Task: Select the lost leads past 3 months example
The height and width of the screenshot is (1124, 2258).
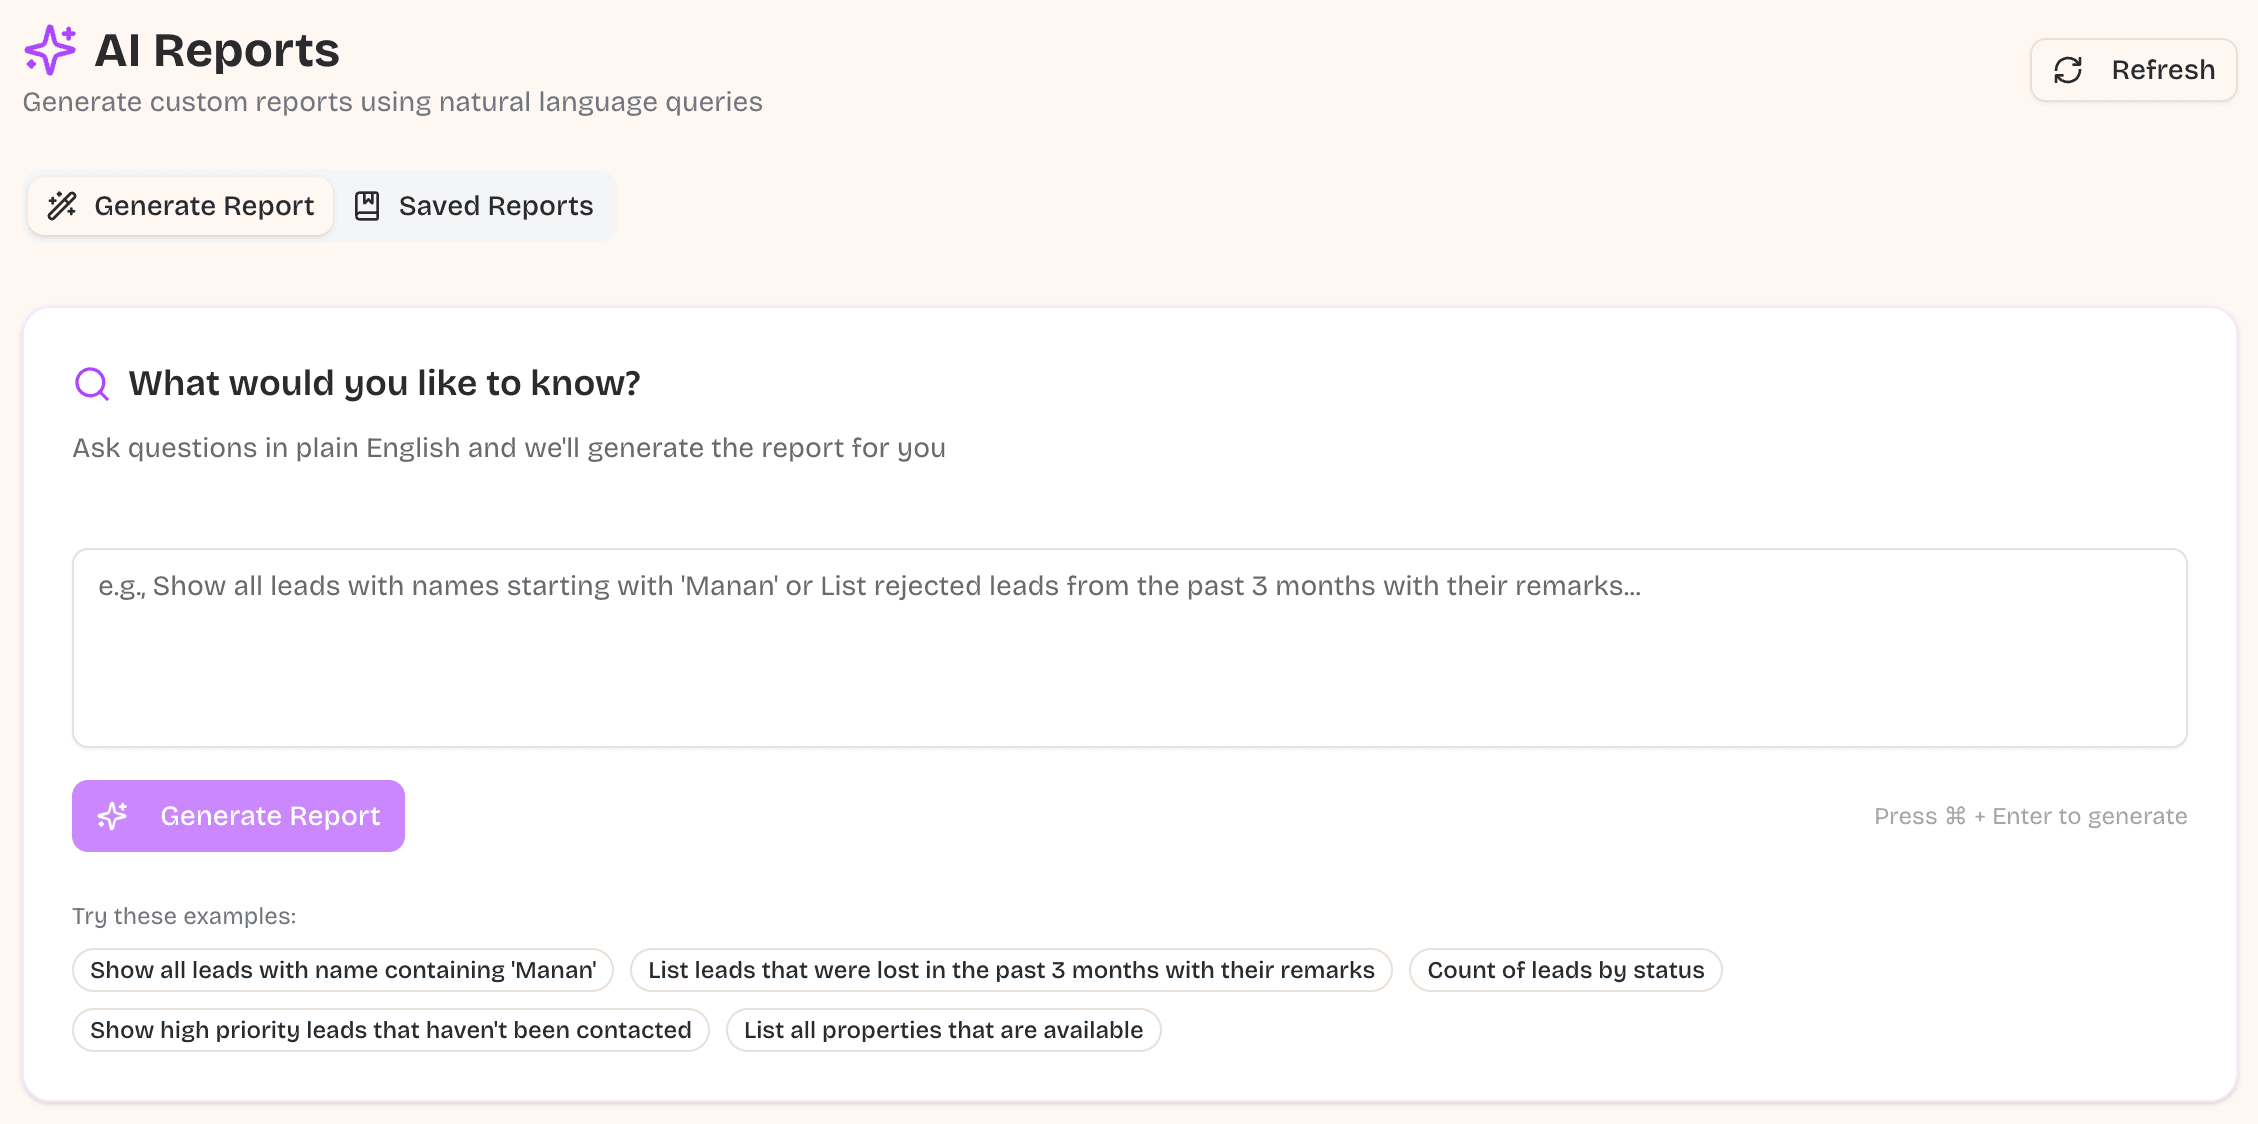Action: tap(1010, 970)
